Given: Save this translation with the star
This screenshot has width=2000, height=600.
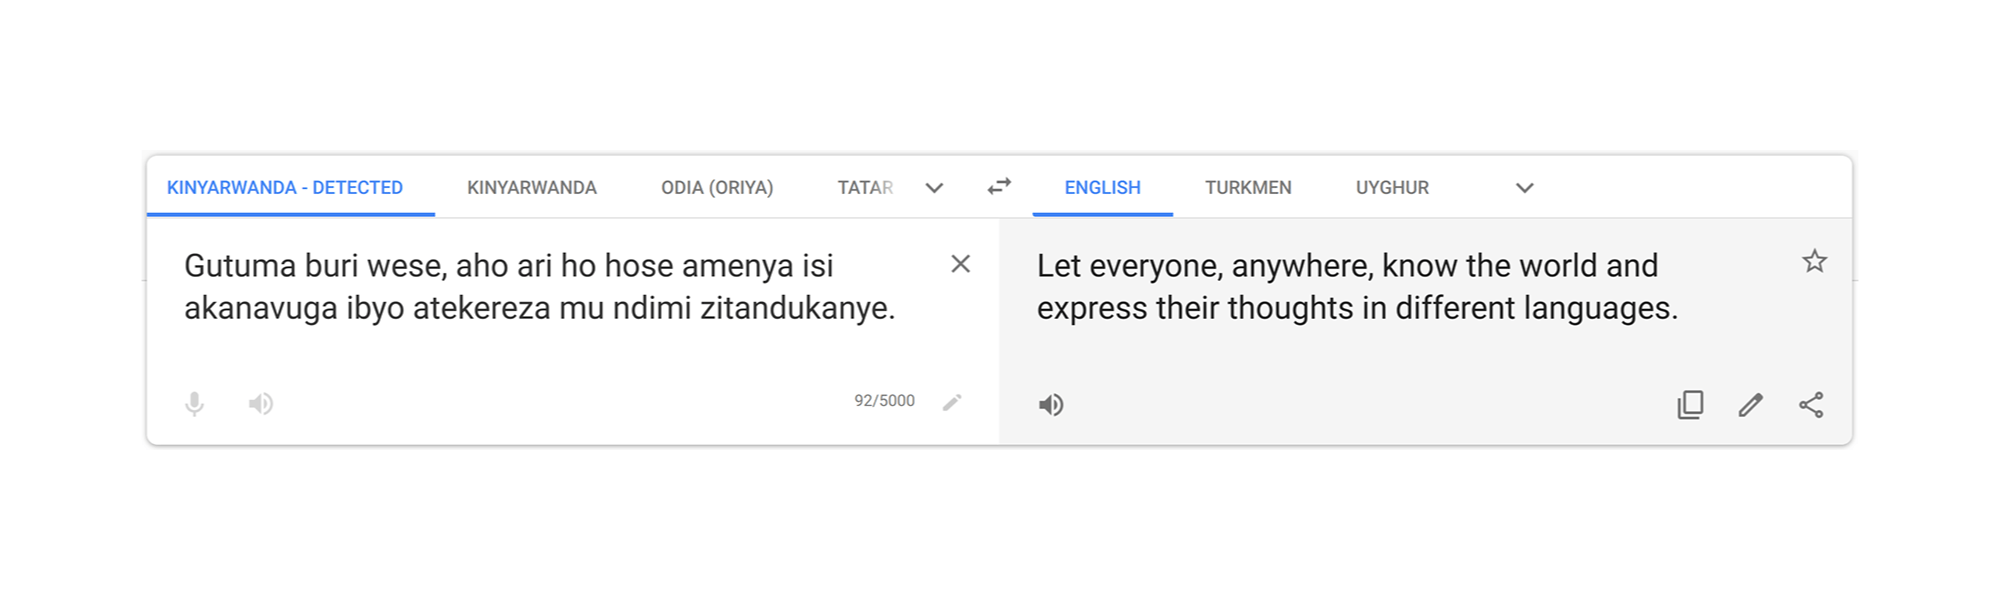Looking at the screenshot, I should coord(1813,262).
